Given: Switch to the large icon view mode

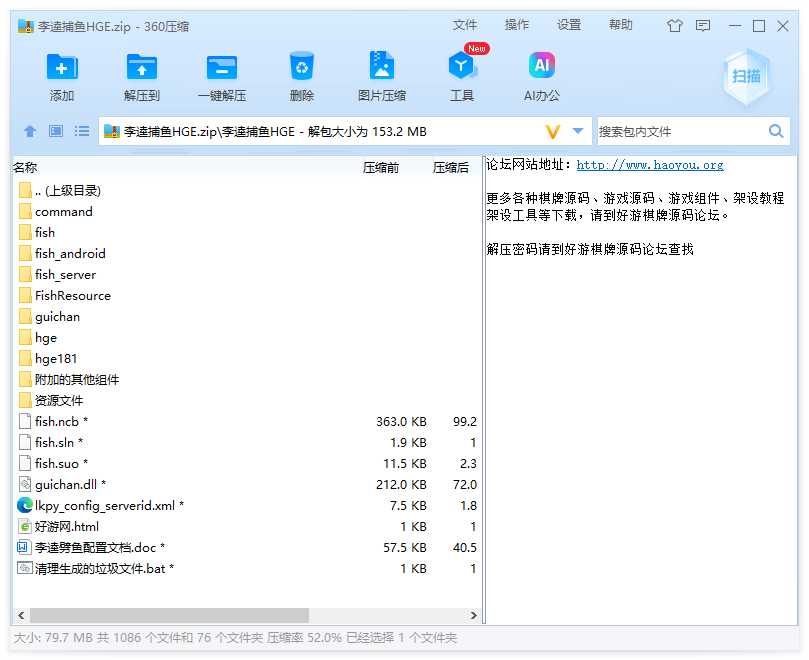Looking at the screenshot, I should click(x=56, y=132).
